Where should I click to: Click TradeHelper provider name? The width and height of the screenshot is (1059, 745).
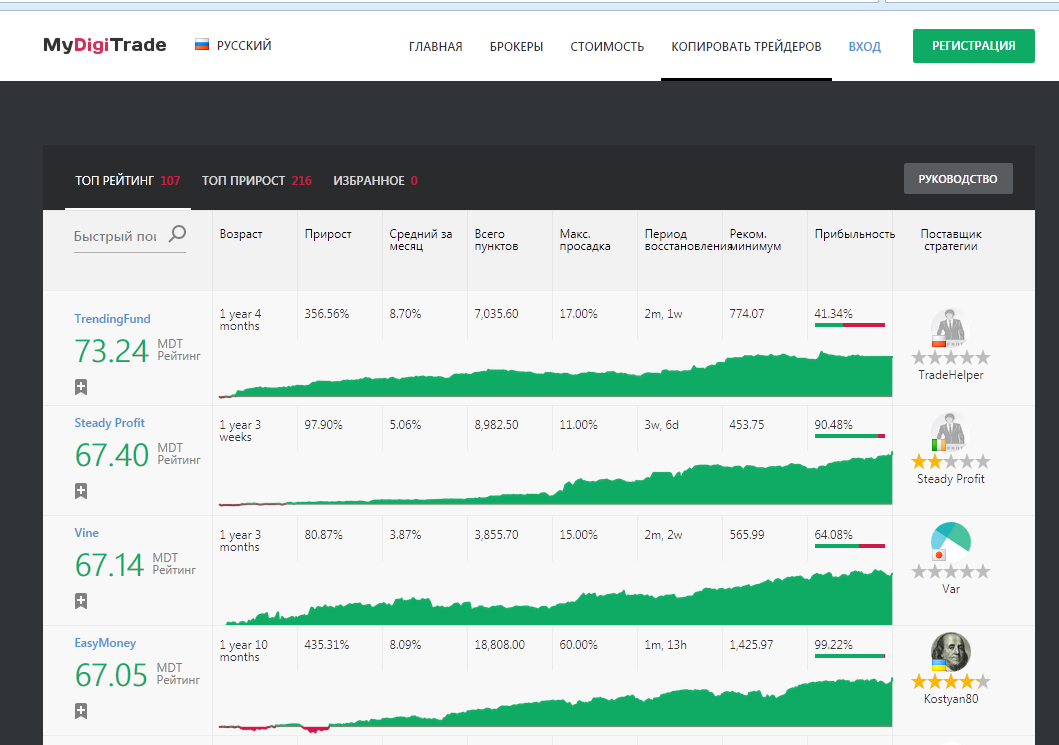click(950, 375)
